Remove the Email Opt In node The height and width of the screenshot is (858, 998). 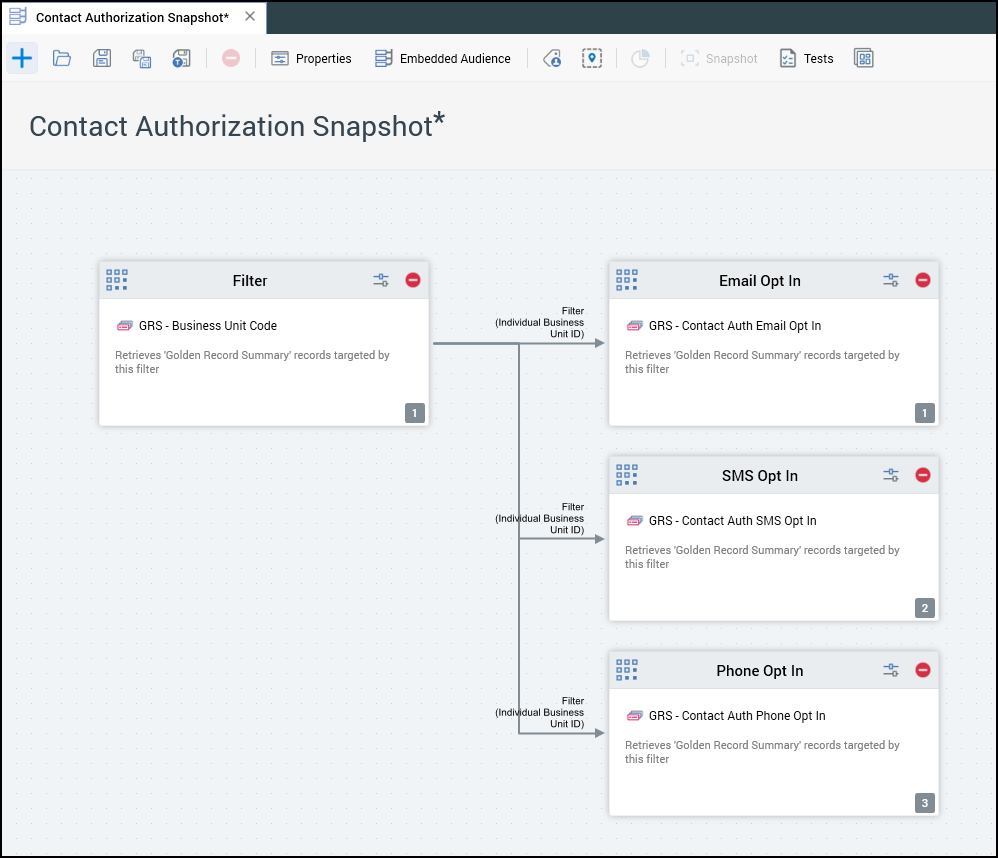pyautogui.click(x=923, y=280)
